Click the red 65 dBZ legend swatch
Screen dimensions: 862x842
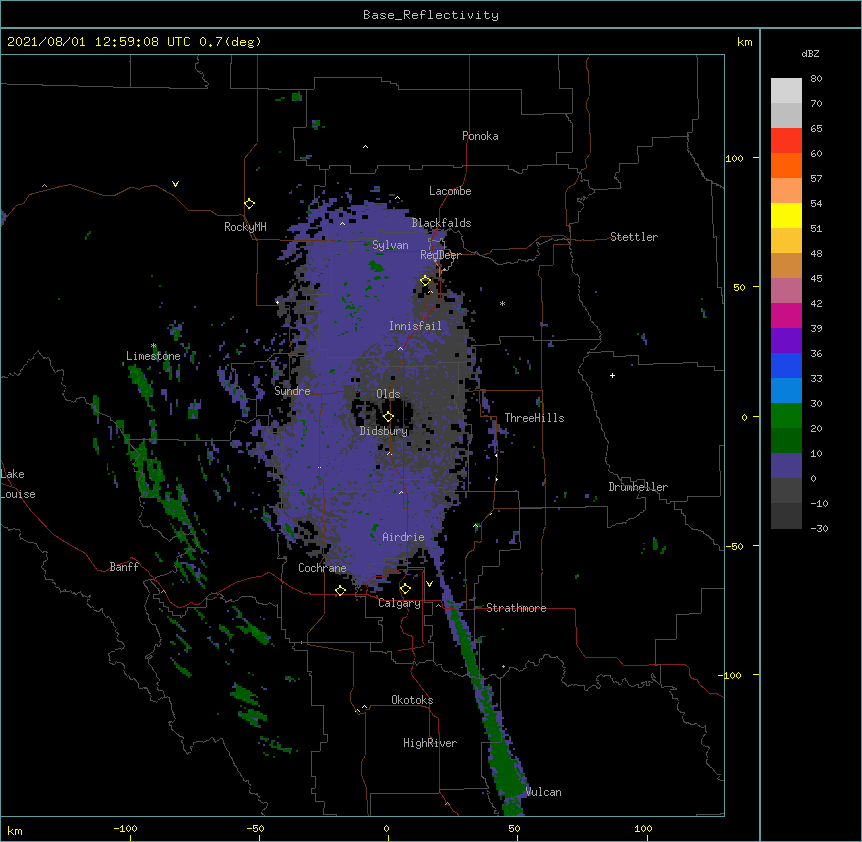[786, 141]
